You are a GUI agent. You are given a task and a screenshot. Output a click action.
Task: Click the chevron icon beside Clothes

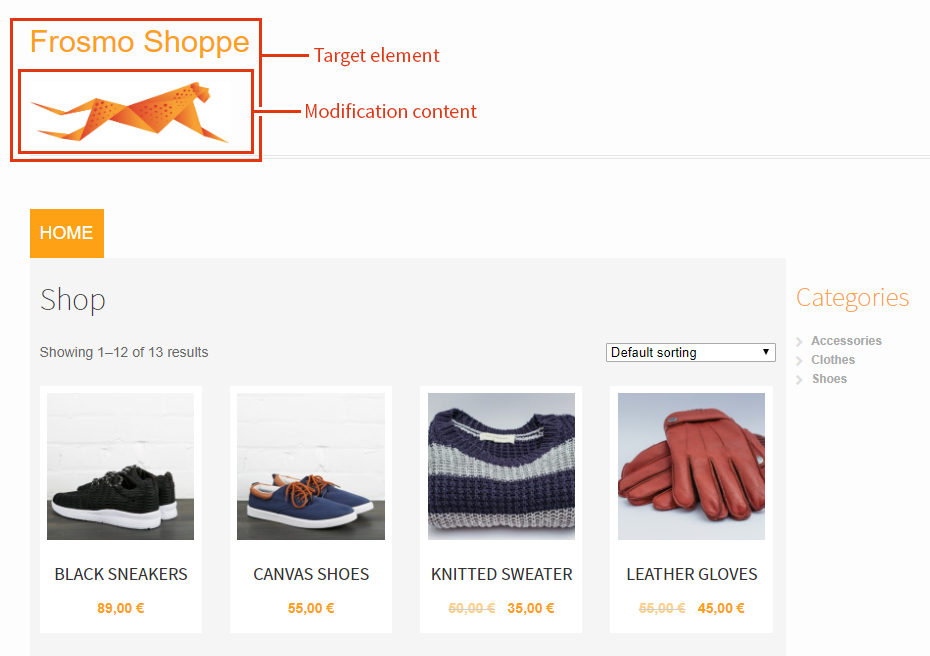click(x=800, y=359)
